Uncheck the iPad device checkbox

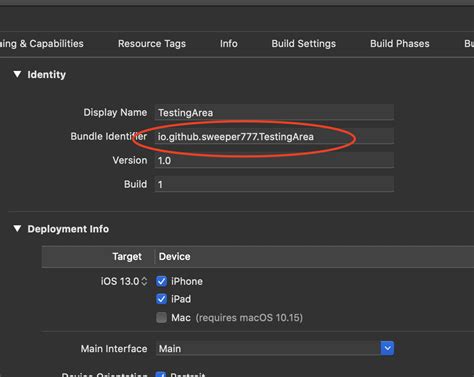(161, 299)
